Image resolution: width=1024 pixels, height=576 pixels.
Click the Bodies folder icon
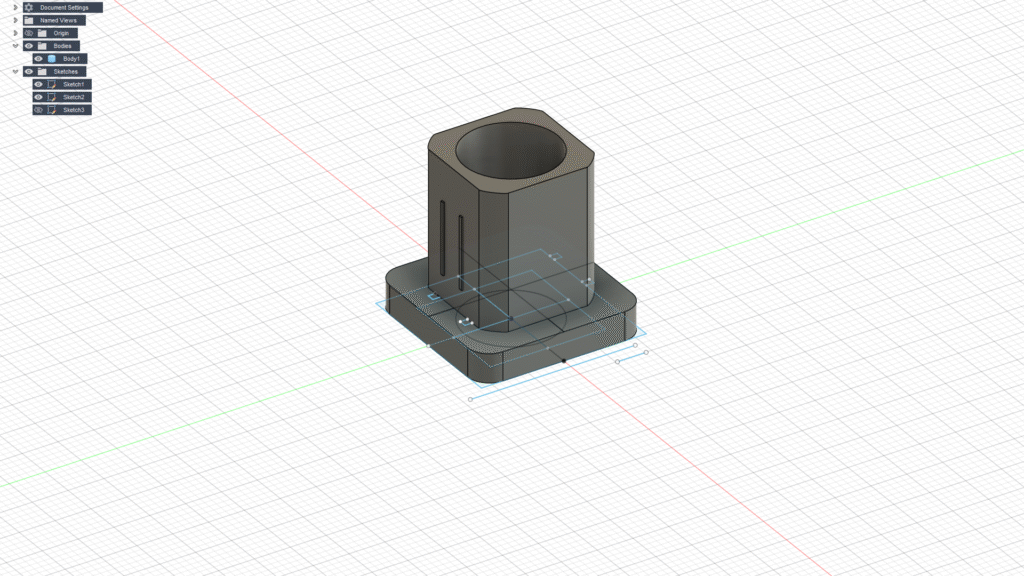[x=43, y=46]
